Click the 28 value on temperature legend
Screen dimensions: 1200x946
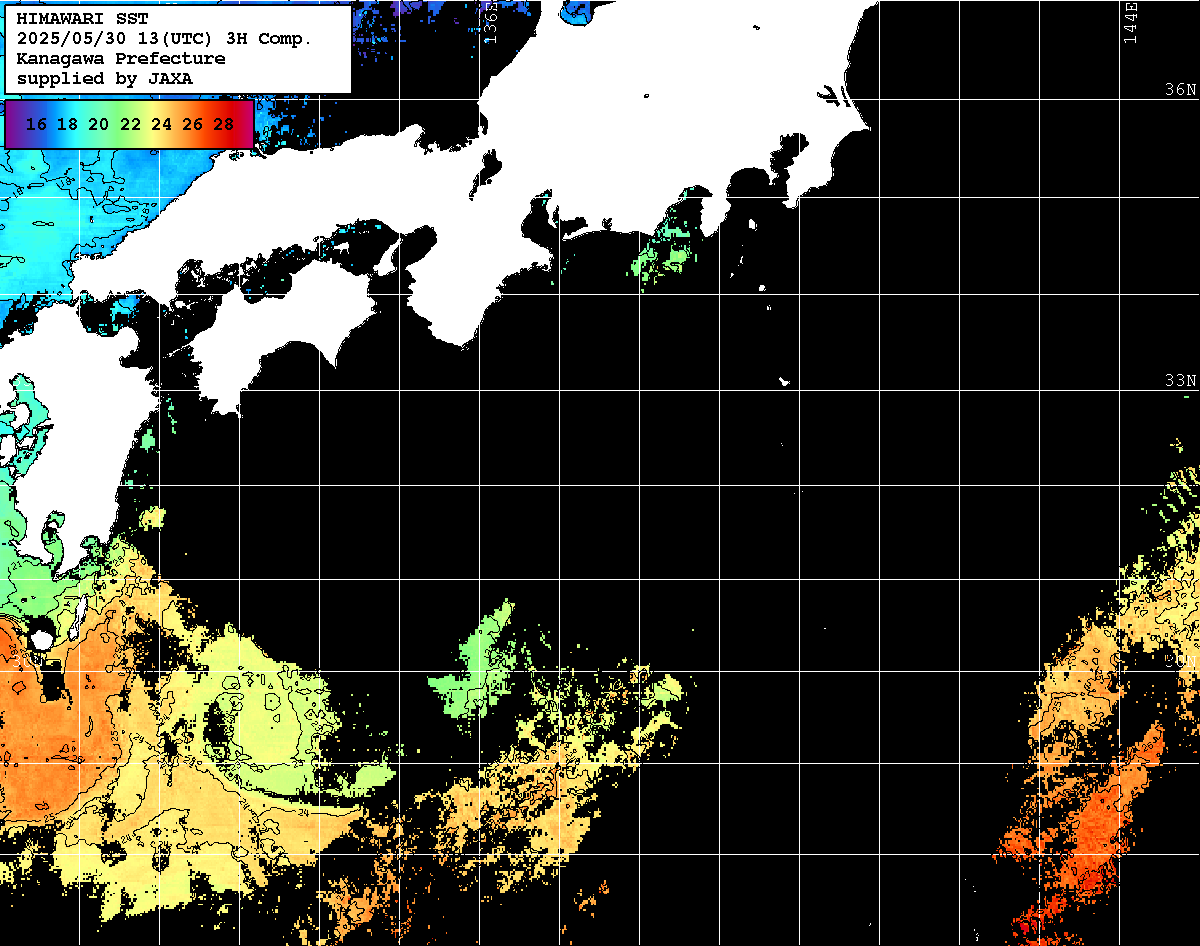(224, 124)
